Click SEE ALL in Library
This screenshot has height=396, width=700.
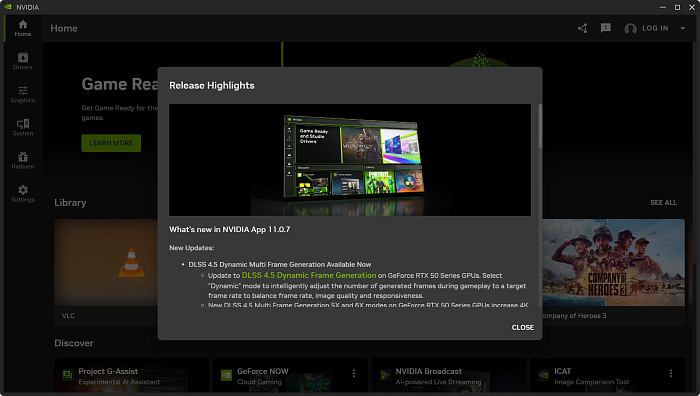(663, 202)
